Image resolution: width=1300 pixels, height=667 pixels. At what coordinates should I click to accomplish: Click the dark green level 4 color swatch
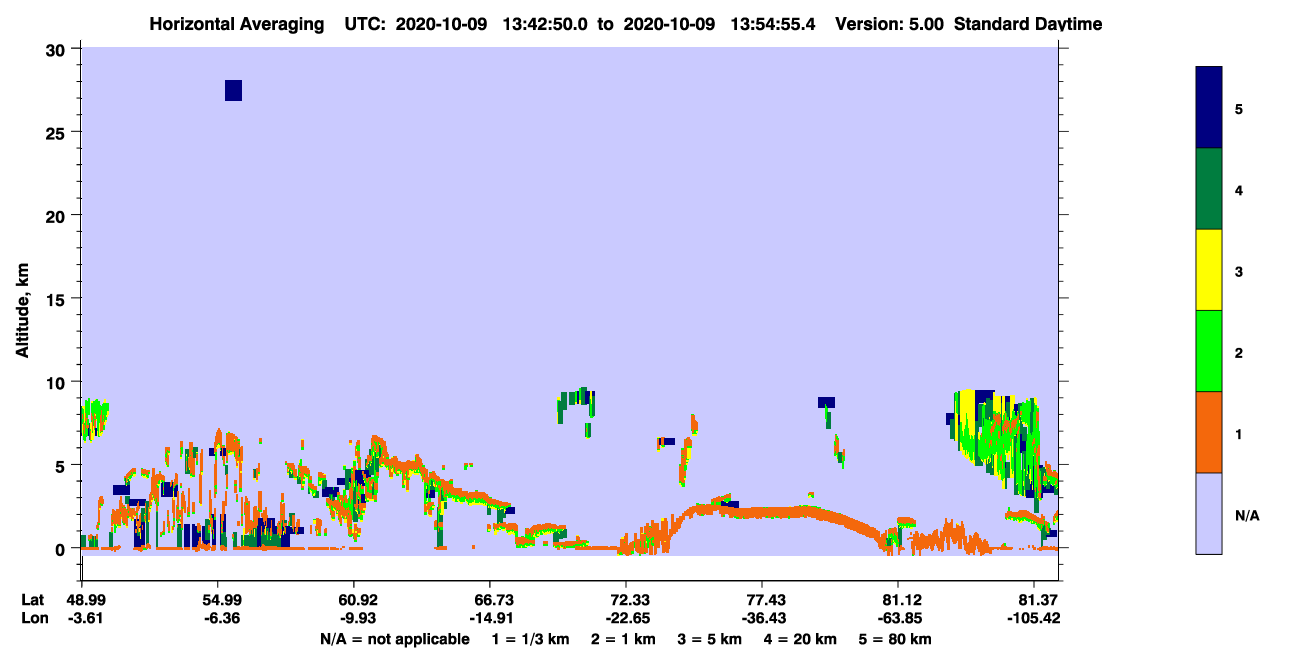pos(1209,189)
